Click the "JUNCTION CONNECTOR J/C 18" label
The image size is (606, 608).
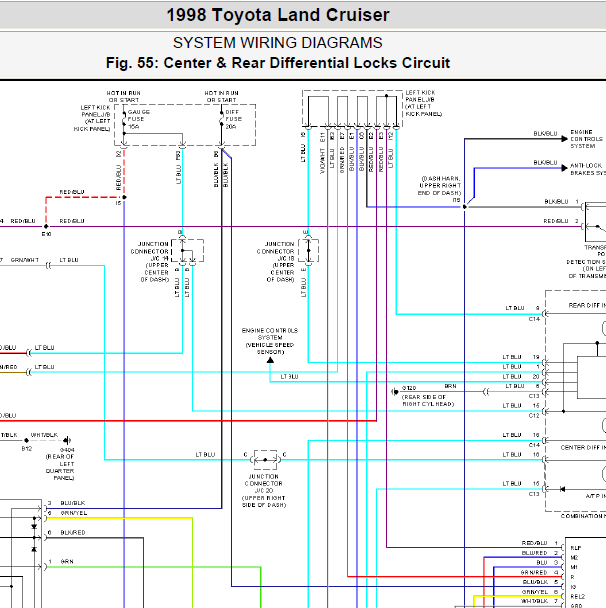(x=275, y=251)
